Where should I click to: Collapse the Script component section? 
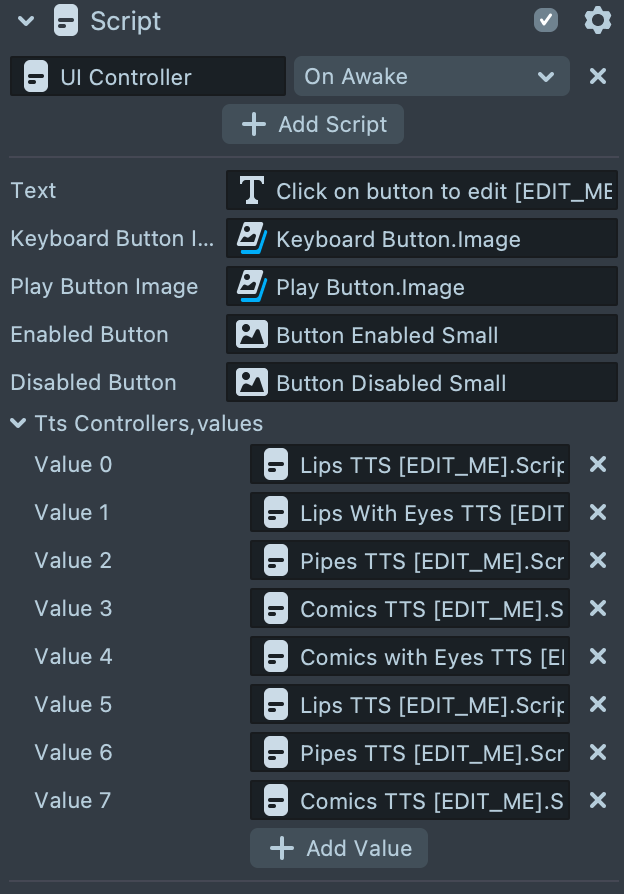26,21
